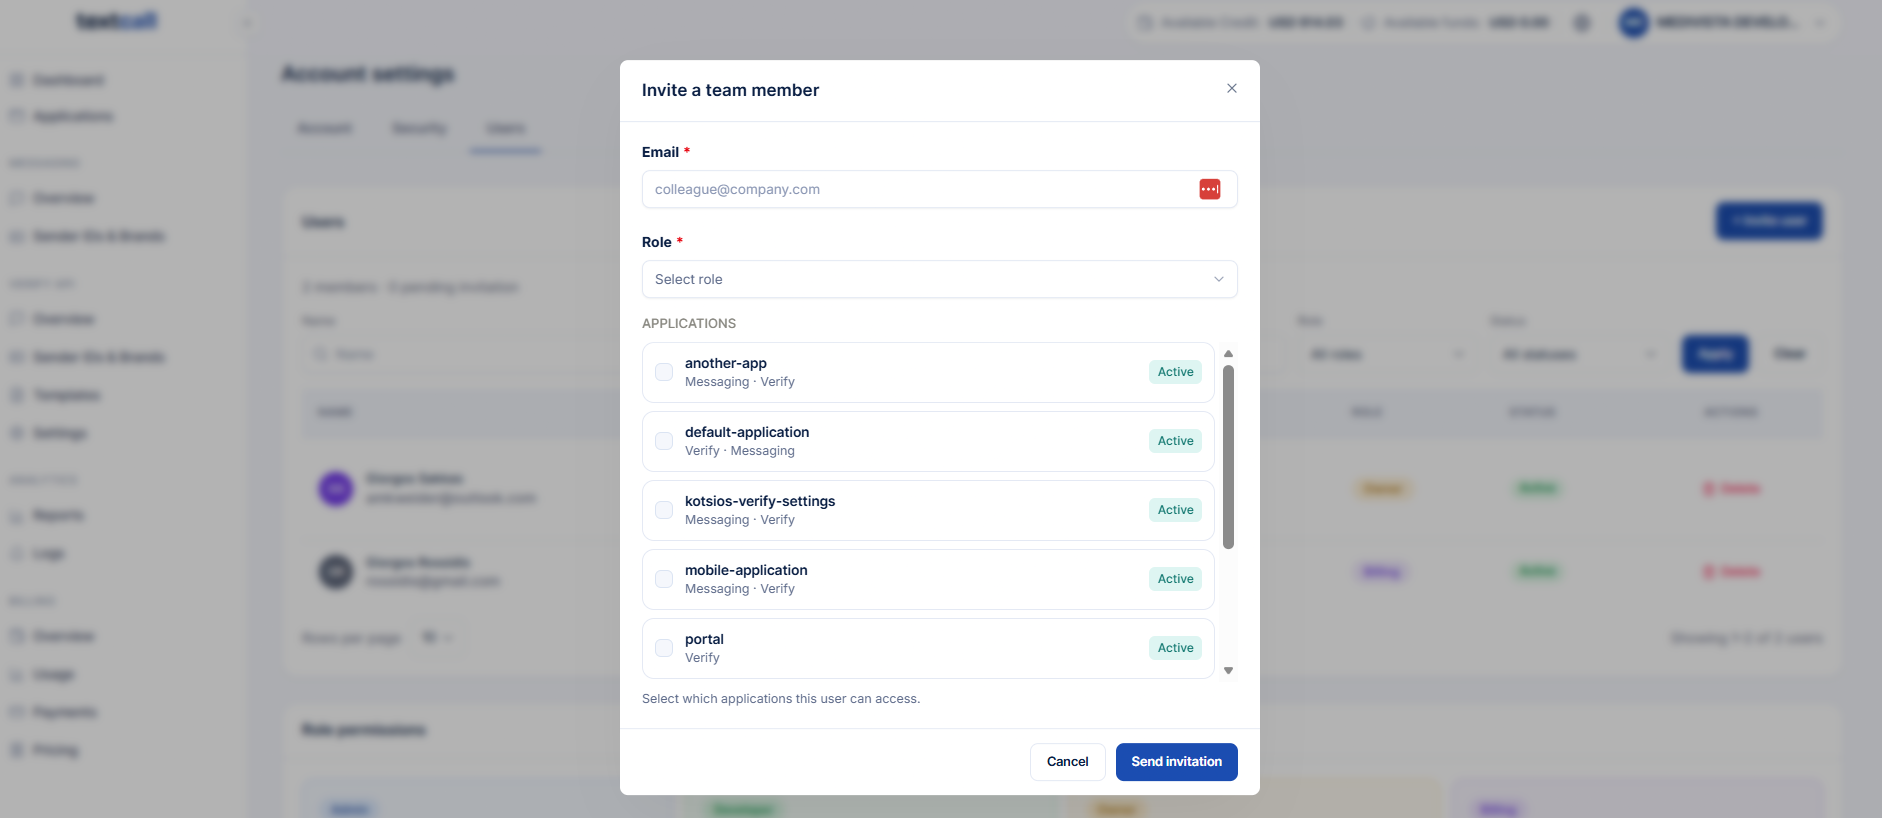Close the Invite a team member dialog
The height and width of the screenshot is (818, 1882).
coord(1232,89)
